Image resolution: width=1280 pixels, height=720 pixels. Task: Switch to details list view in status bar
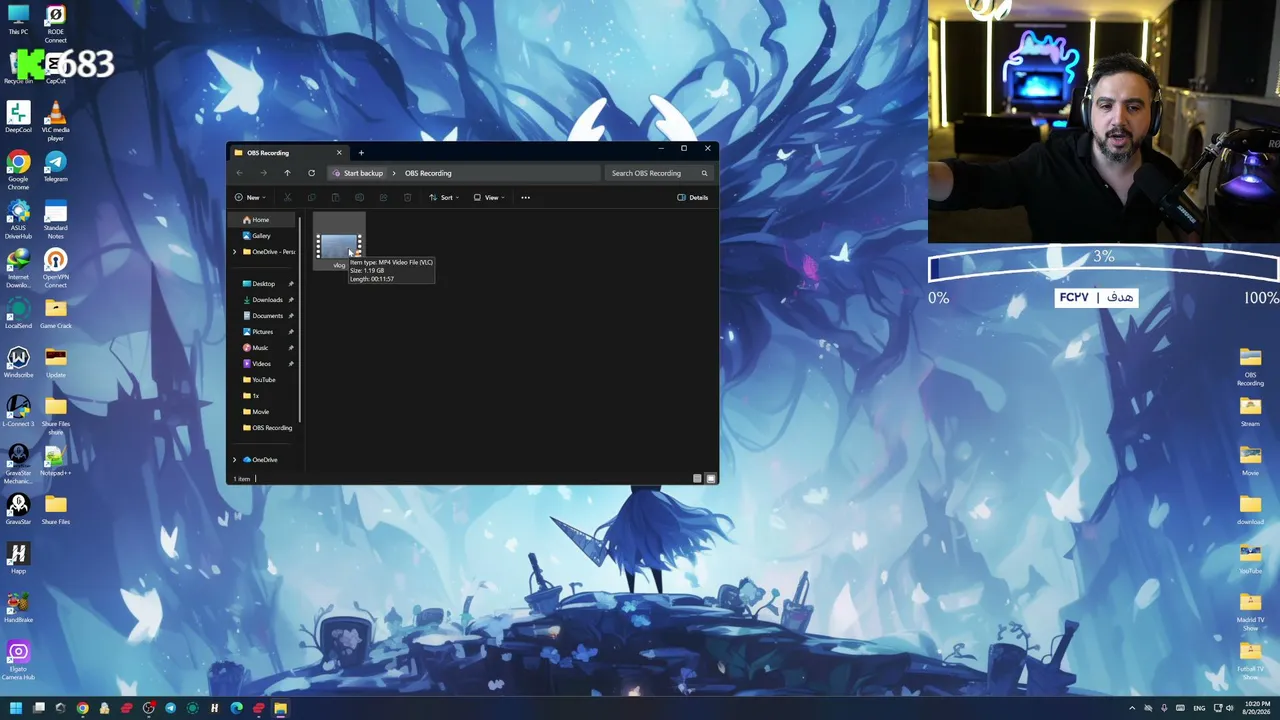697,479
